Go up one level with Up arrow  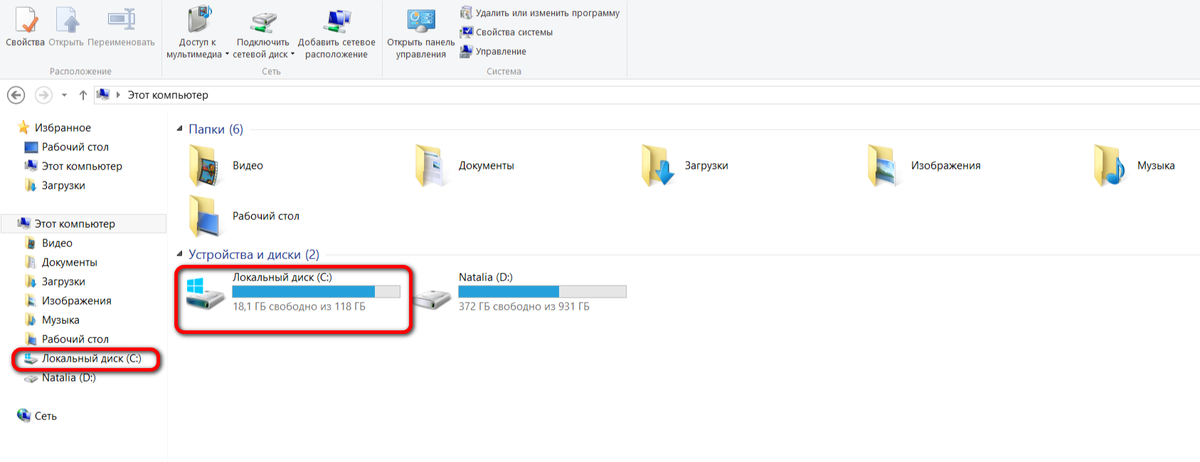pos(83,94)
